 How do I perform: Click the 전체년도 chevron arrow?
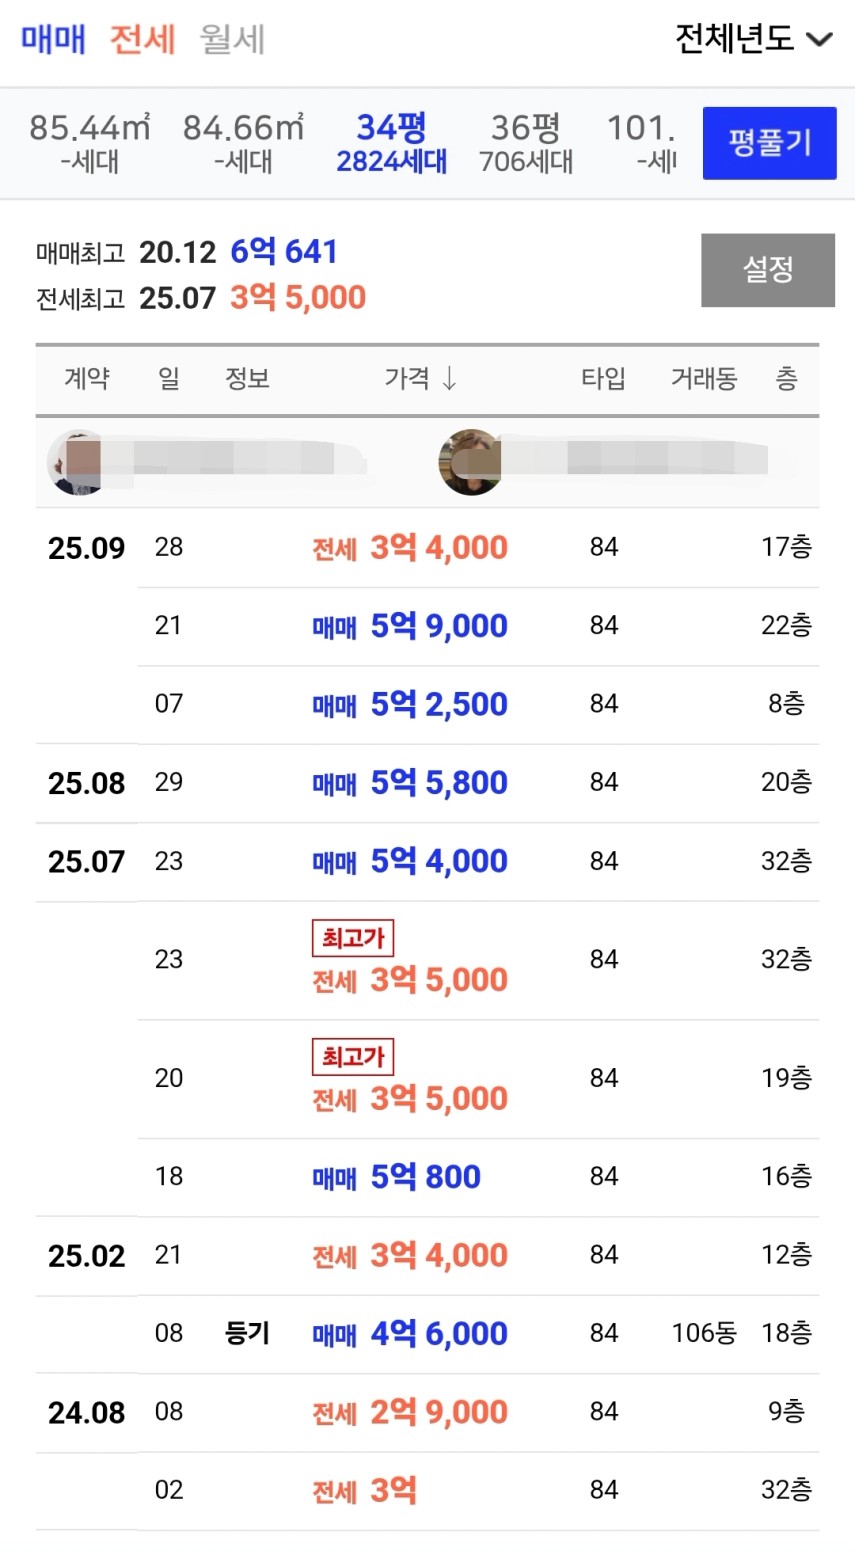coord(820,40)
